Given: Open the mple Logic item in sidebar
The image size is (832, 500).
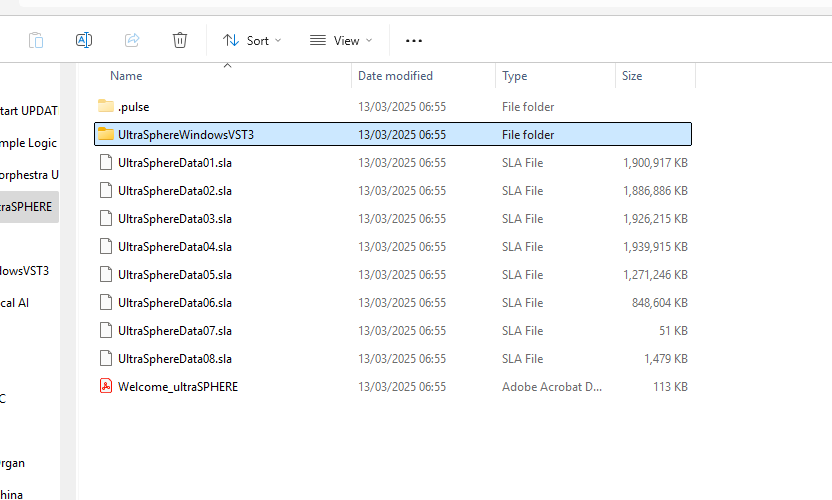Looking at the screenshot, I should 29,143.
